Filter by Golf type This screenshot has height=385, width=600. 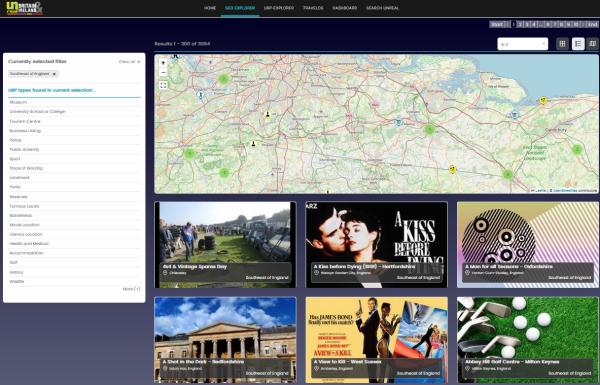(x=74, y=263)
